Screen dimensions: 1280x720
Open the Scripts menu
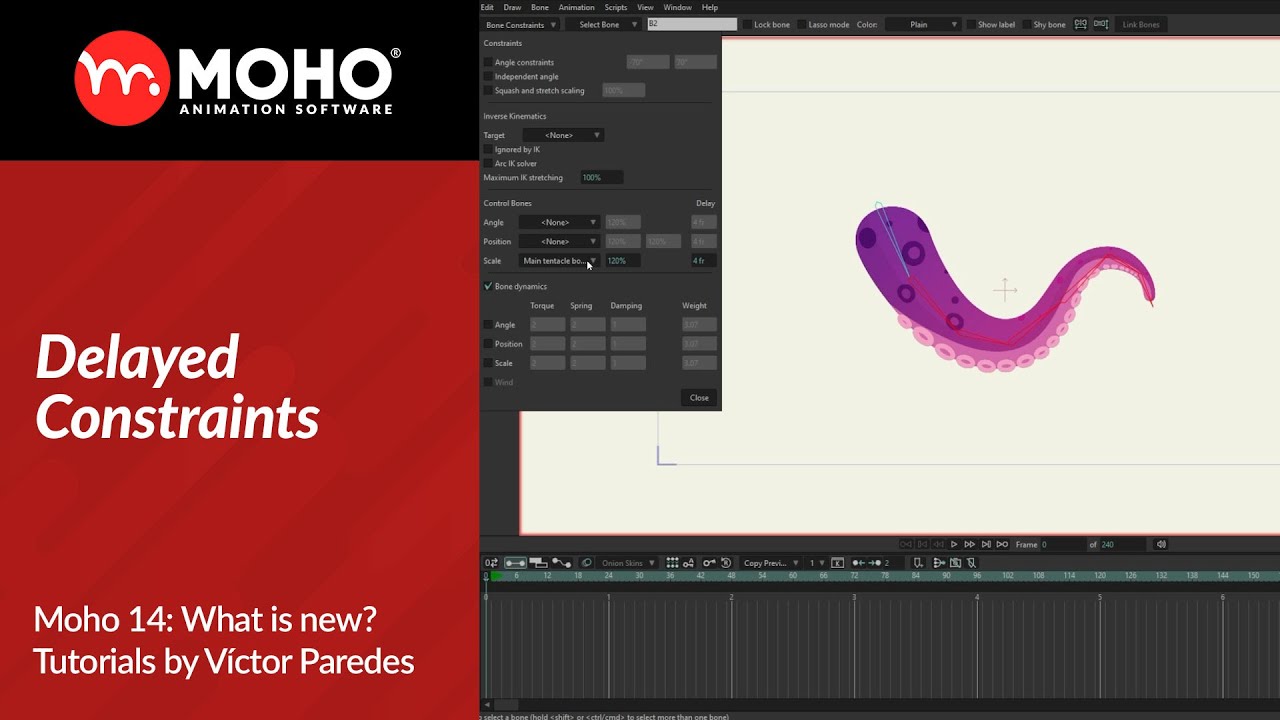(x=616, y=7)
